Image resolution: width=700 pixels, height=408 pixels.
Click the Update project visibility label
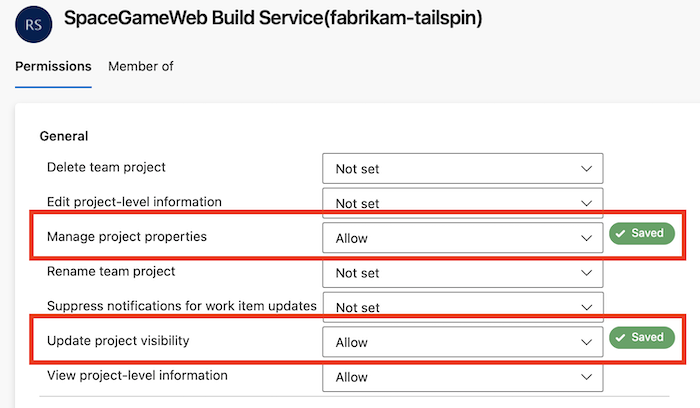tap(118, 341)
